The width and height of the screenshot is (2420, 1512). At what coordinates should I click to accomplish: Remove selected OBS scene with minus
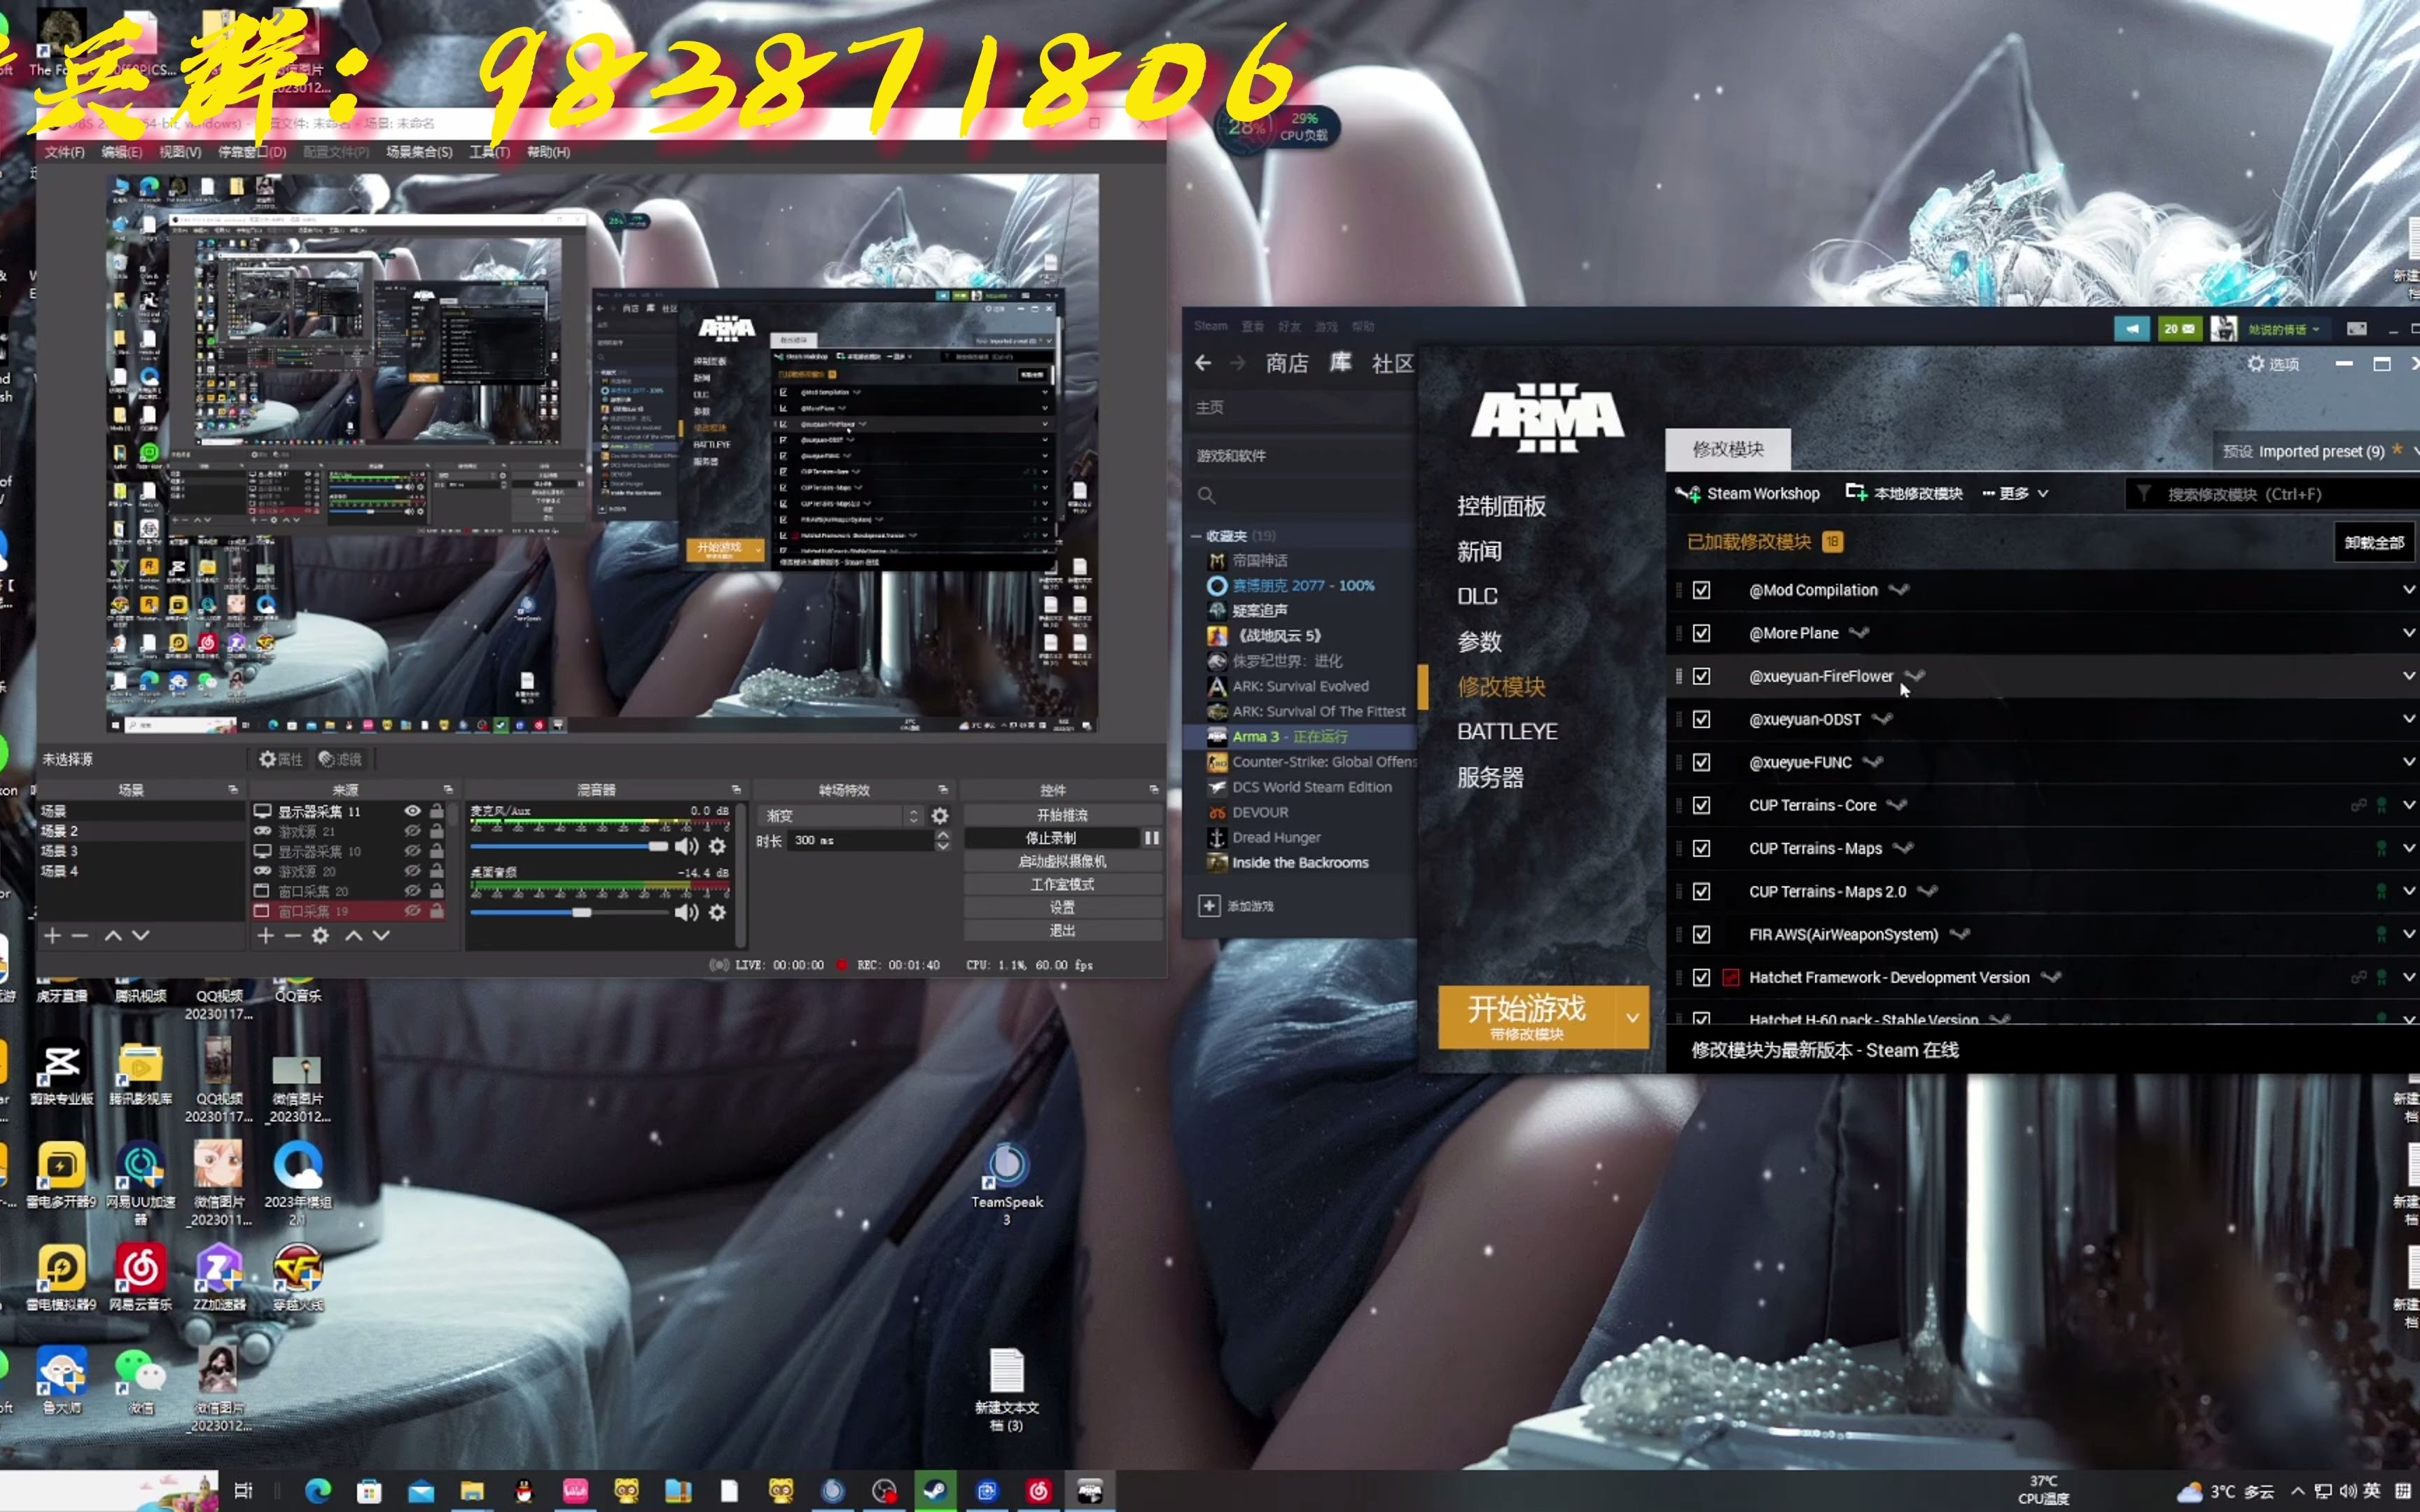pos(81,935)
